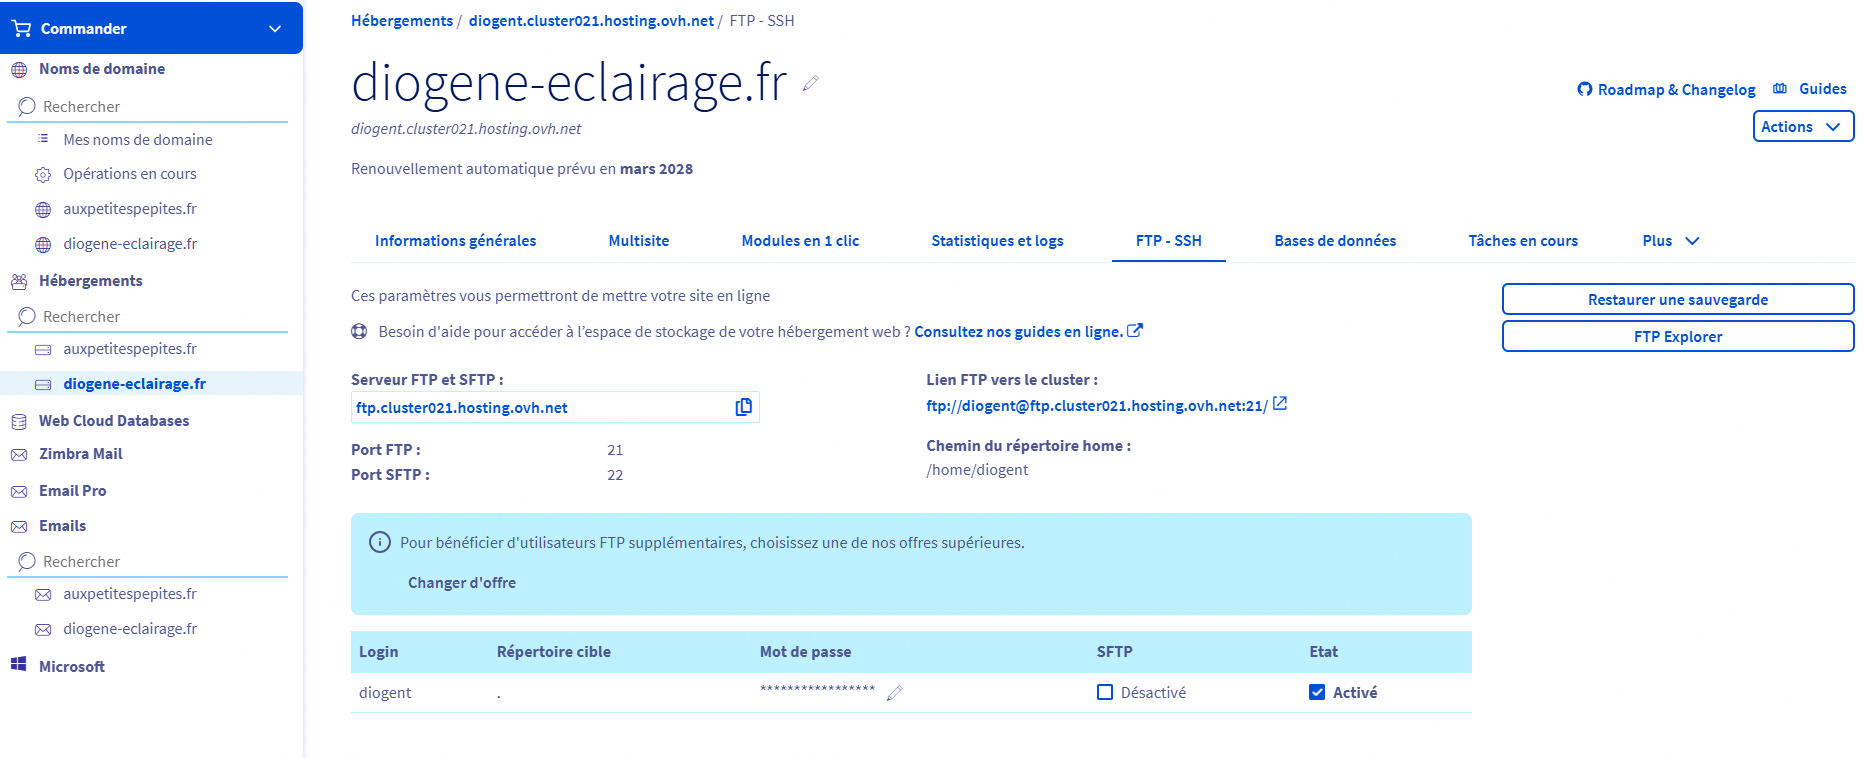Open the Actions dropdown menu
Image resolution: width=1865 pixels, height=758 pixels.
click(x=1802, y=127)
